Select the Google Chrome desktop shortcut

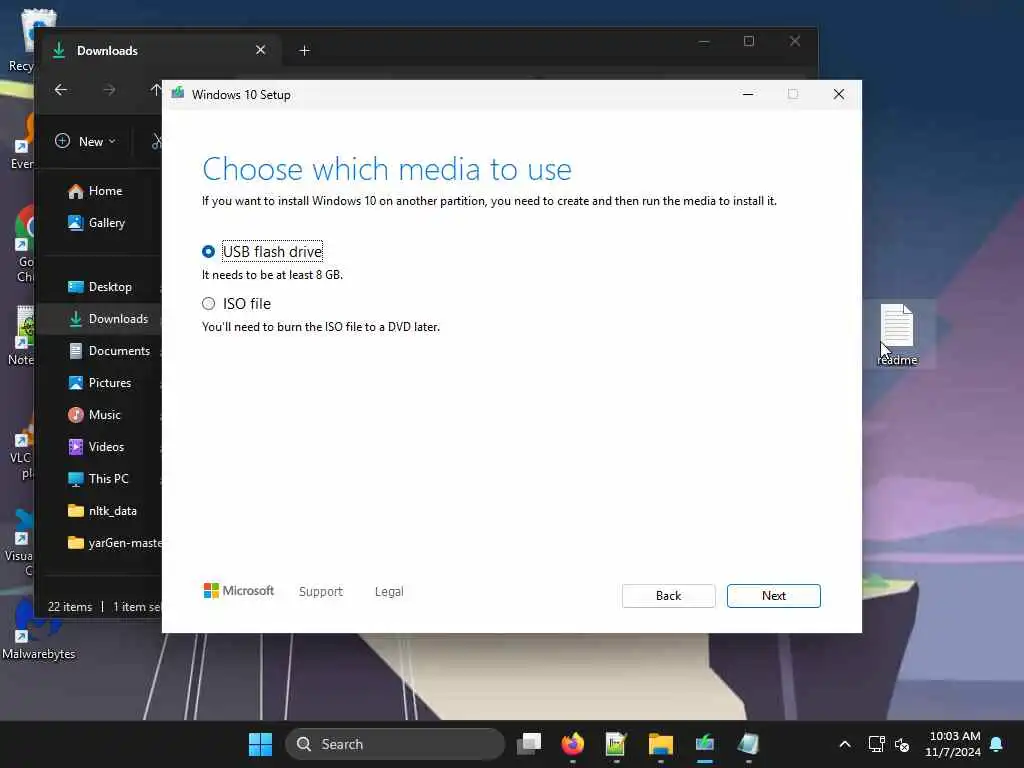tap(25, 244)
